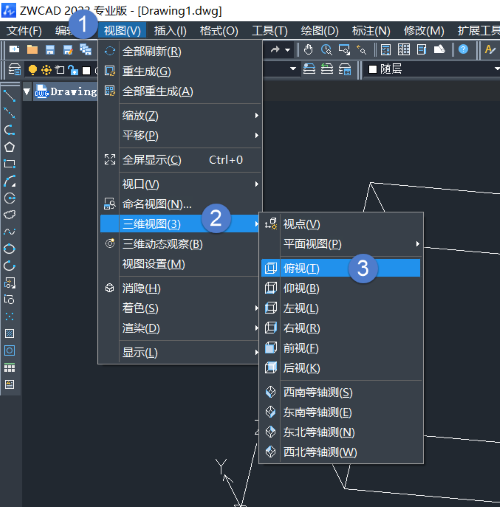This screenshot has height=507, width=500.
Task: Click the realtime zoom magnifier icon
Action: click(326, 50)
